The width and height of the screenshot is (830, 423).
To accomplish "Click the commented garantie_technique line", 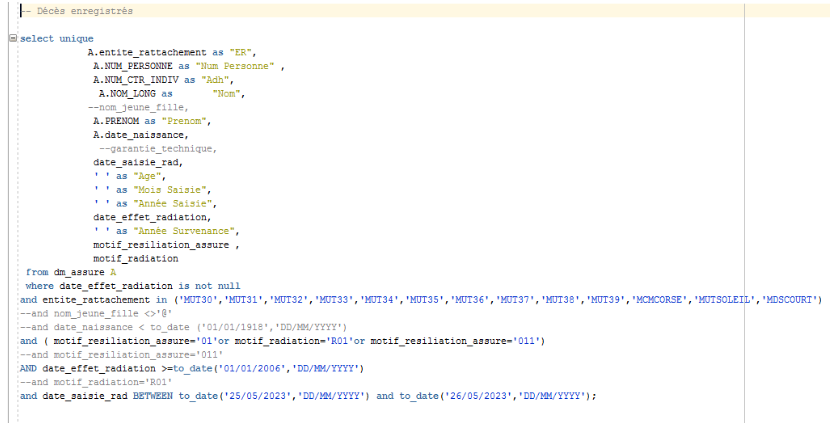I will click(x=158, y=149).
